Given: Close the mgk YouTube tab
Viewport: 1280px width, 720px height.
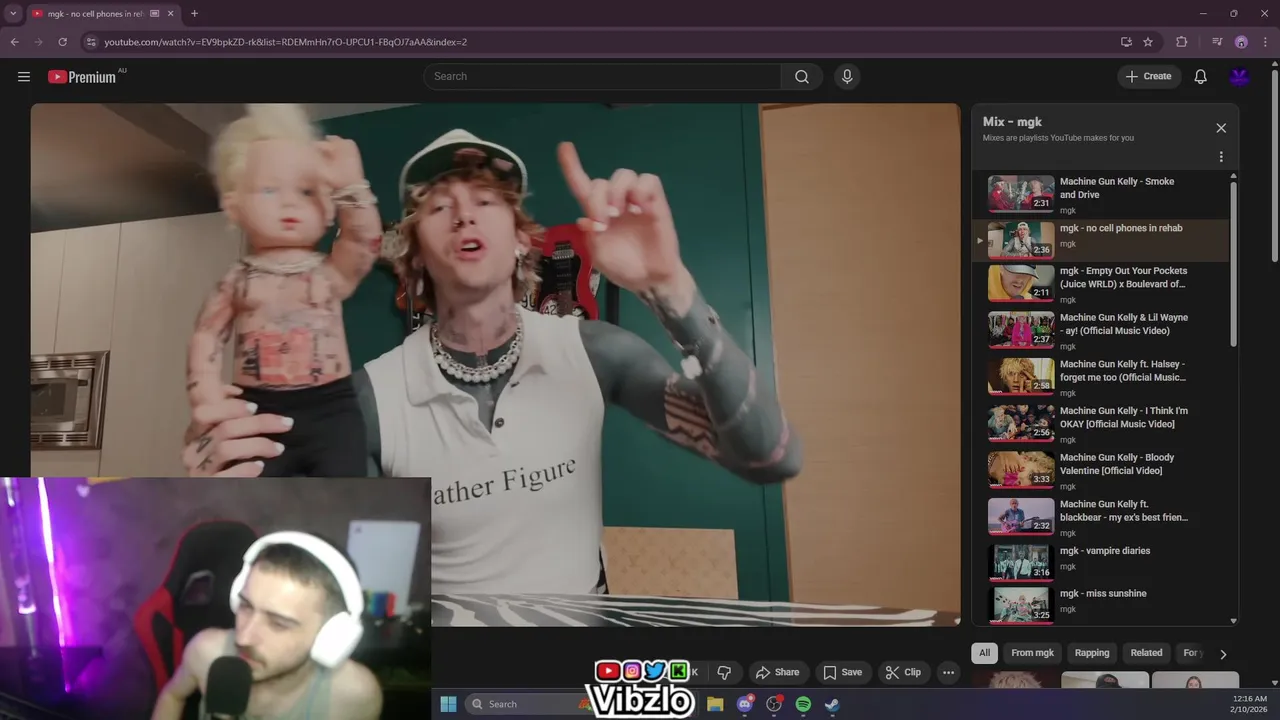Looking at the screenshot, I should coord(171,14).
